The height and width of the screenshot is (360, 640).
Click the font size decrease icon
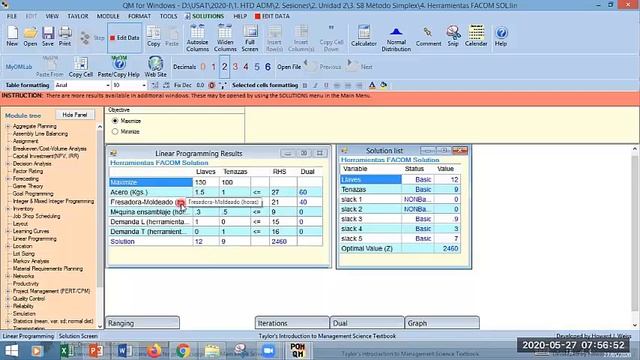point(166,85)
